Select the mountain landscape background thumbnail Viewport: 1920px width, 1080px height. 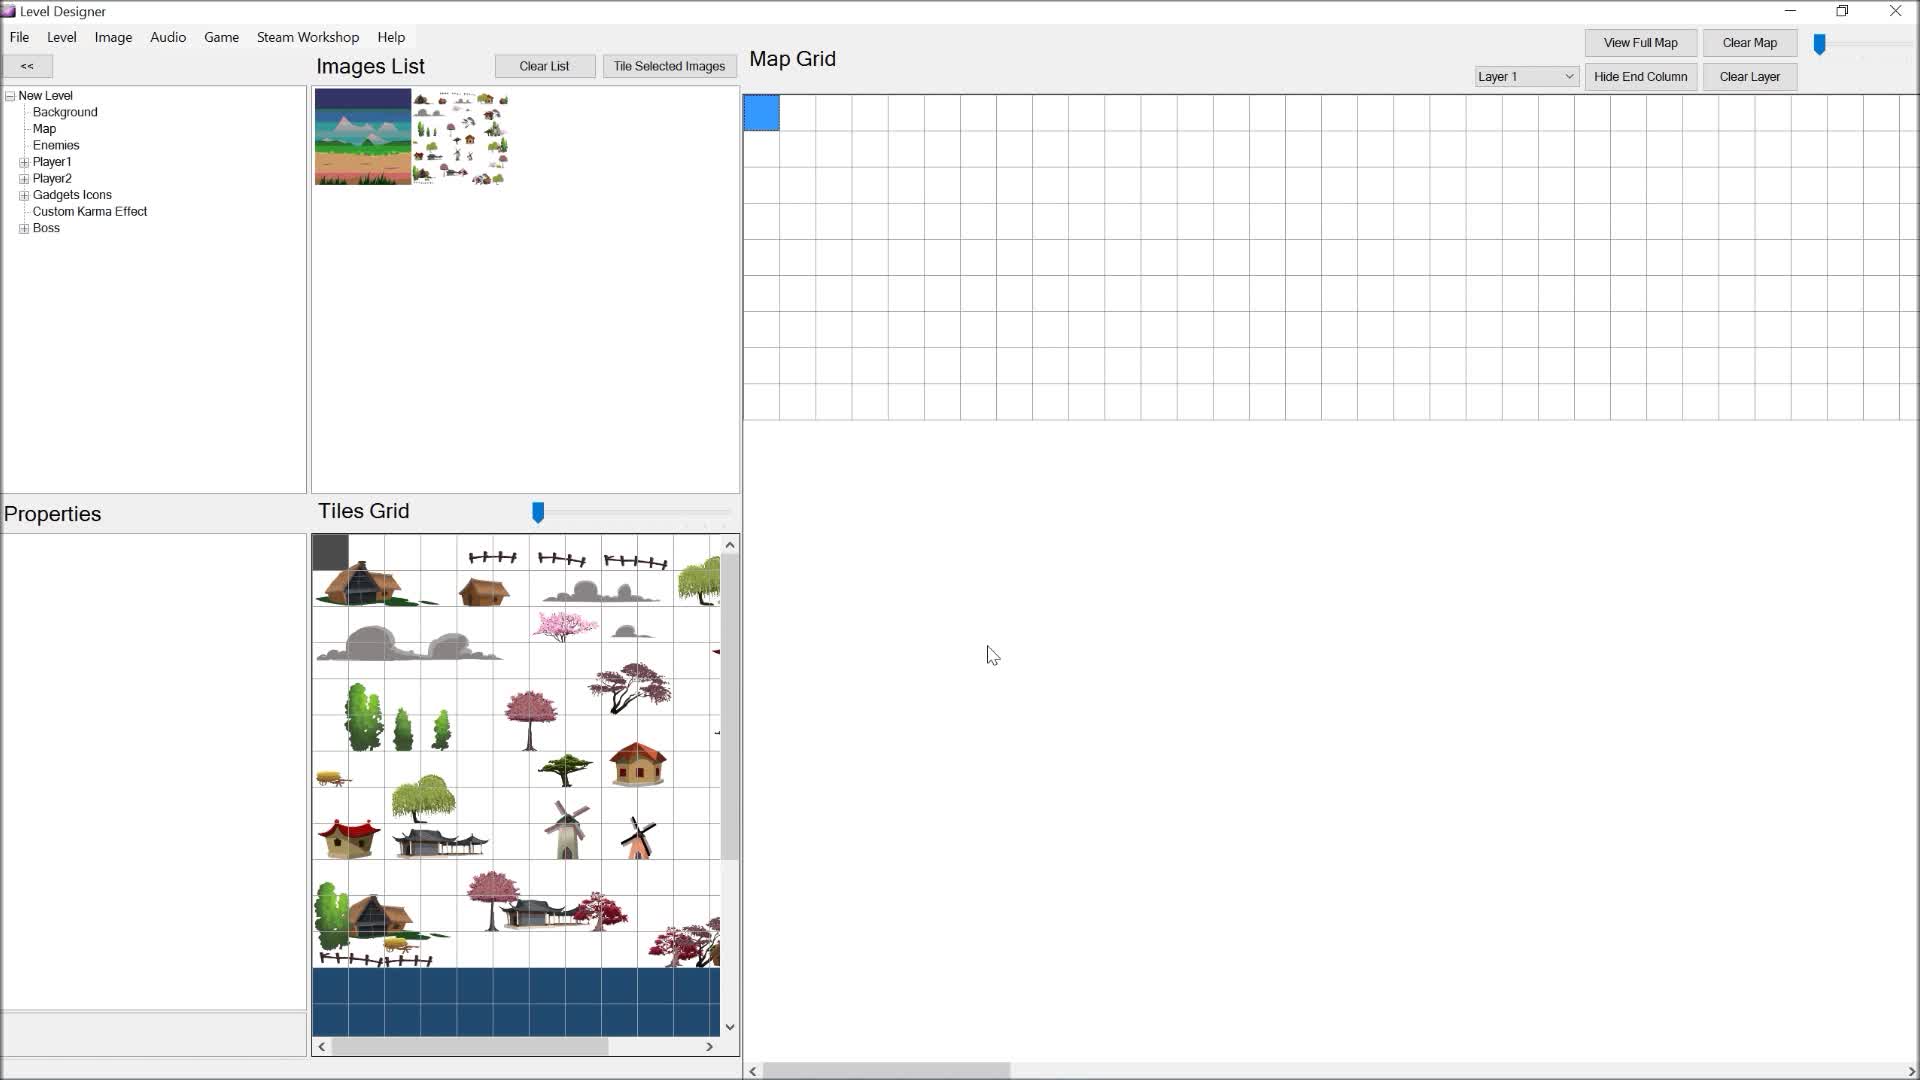tap(363, 137)
